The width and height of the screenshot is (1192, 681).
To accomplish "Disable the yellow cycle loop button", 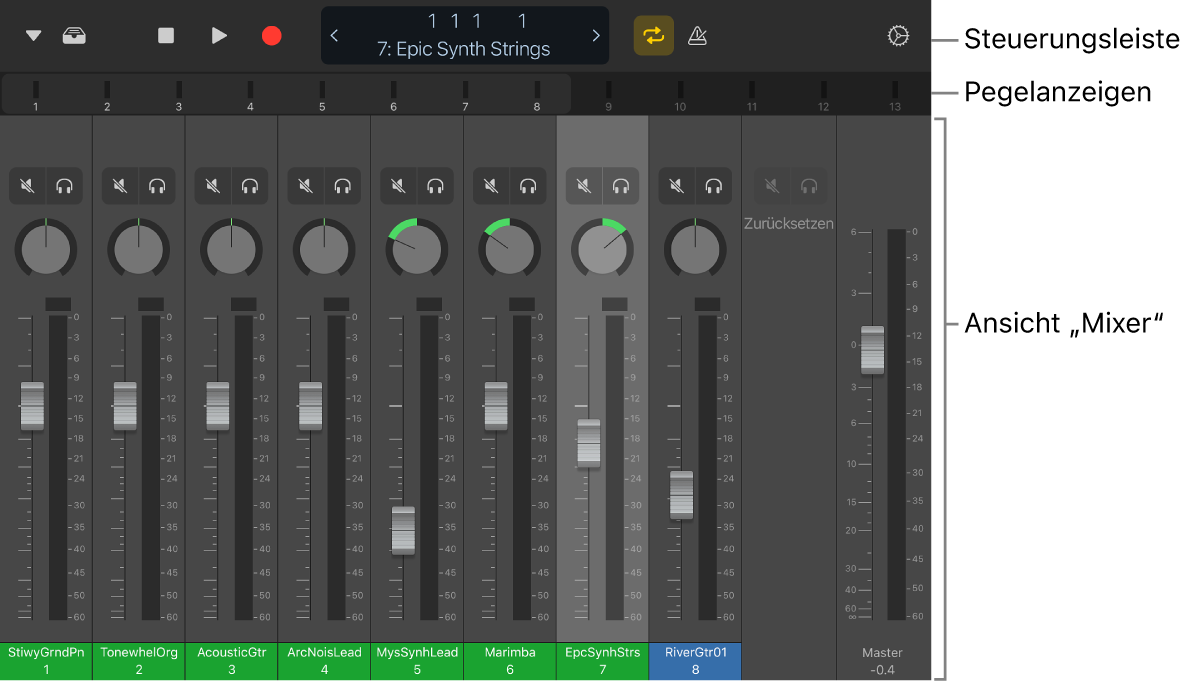I will [653, 36].
